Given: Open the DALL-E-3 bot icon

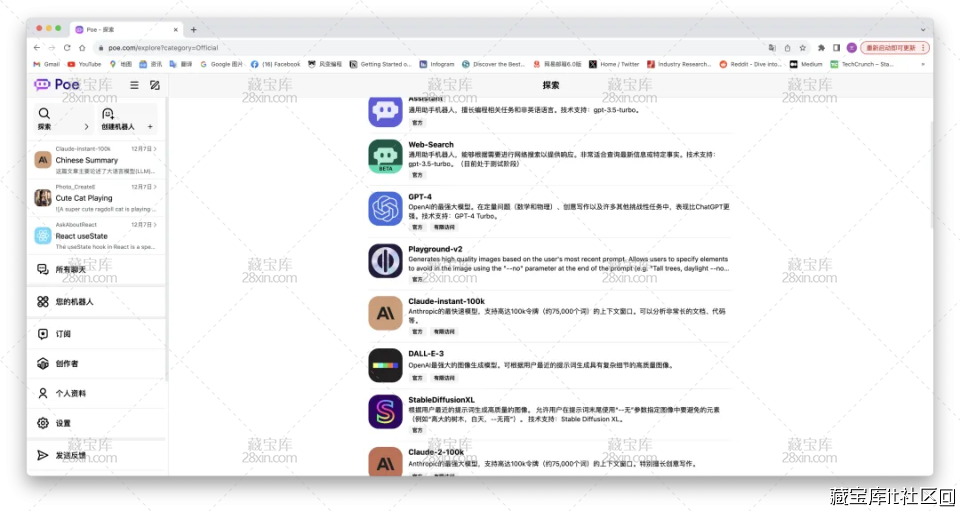Looking at the screenshot, I should [385, 365].
